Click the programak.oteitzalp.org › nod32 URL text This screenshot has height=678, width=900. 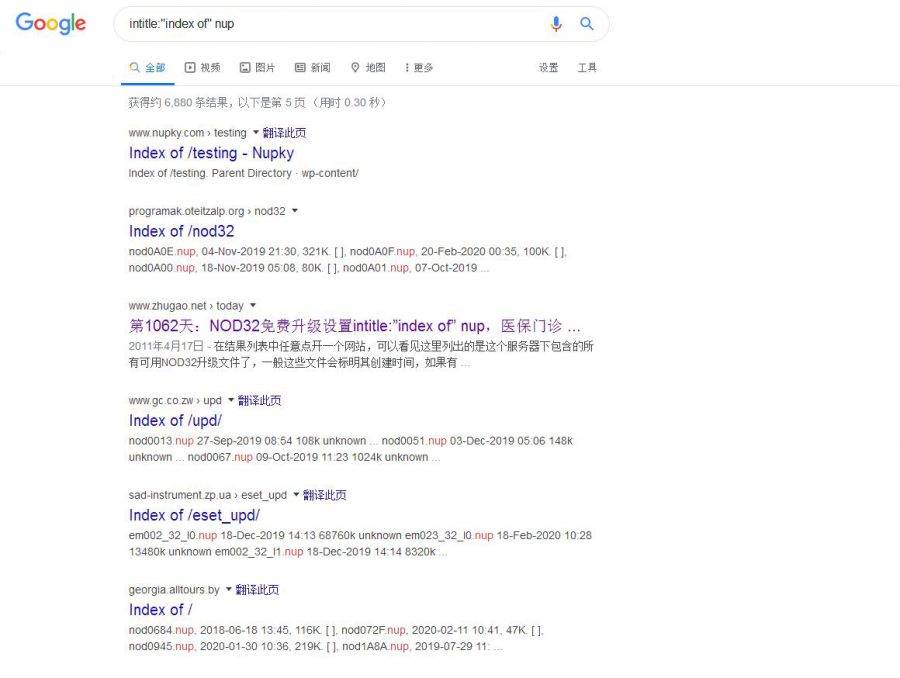(207, 211)
